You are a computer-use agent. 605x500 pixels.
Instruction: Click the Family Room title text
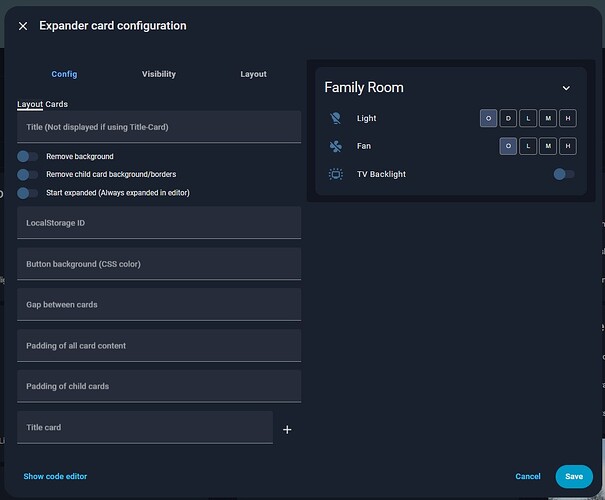(x=364, y=88)
